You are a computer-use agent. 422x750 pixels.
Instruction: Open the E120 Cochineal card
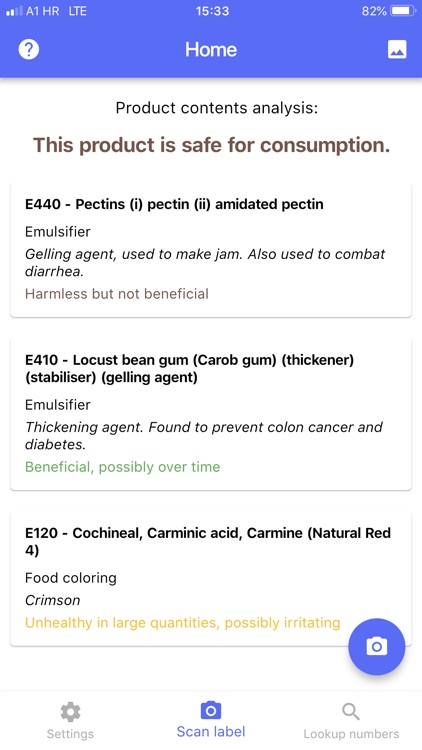(211, 578)
